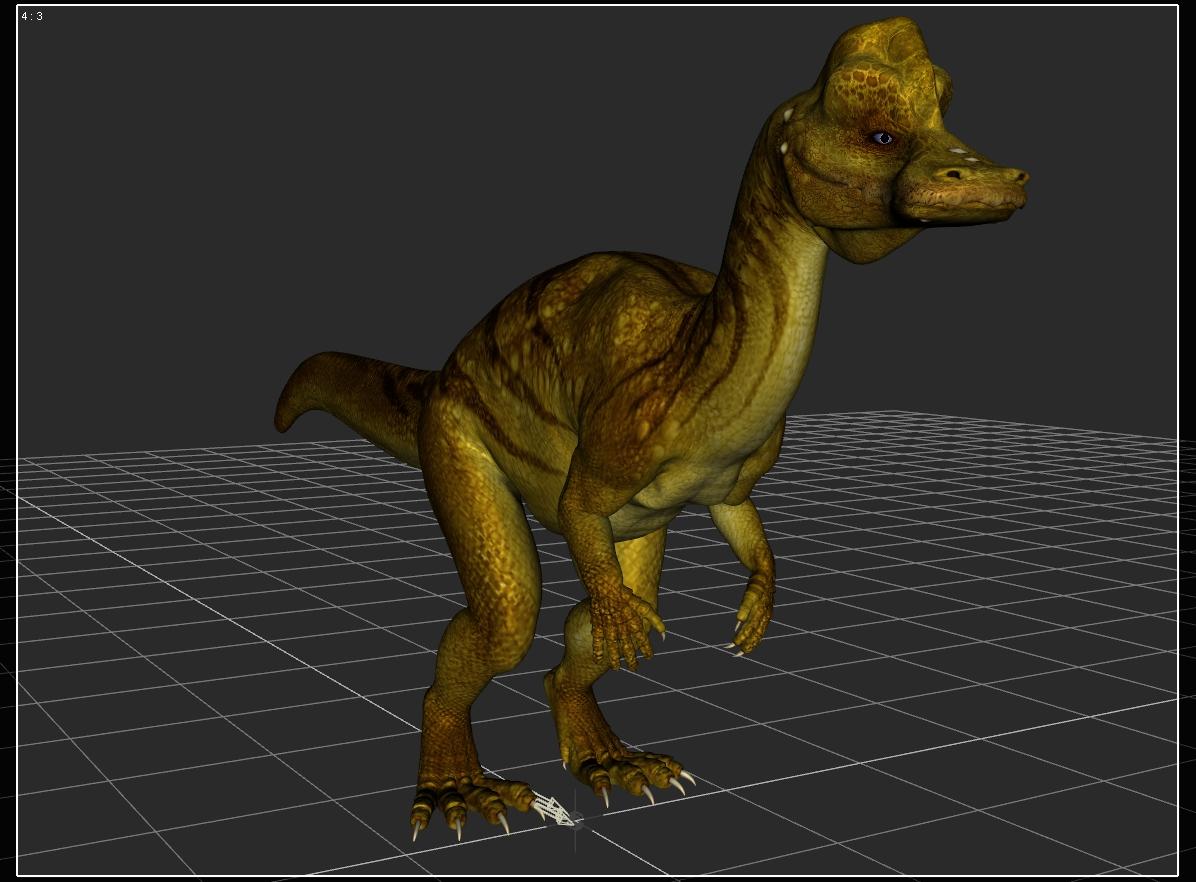Click the origin crosshair marker on the grid

(x=575, y=822)
